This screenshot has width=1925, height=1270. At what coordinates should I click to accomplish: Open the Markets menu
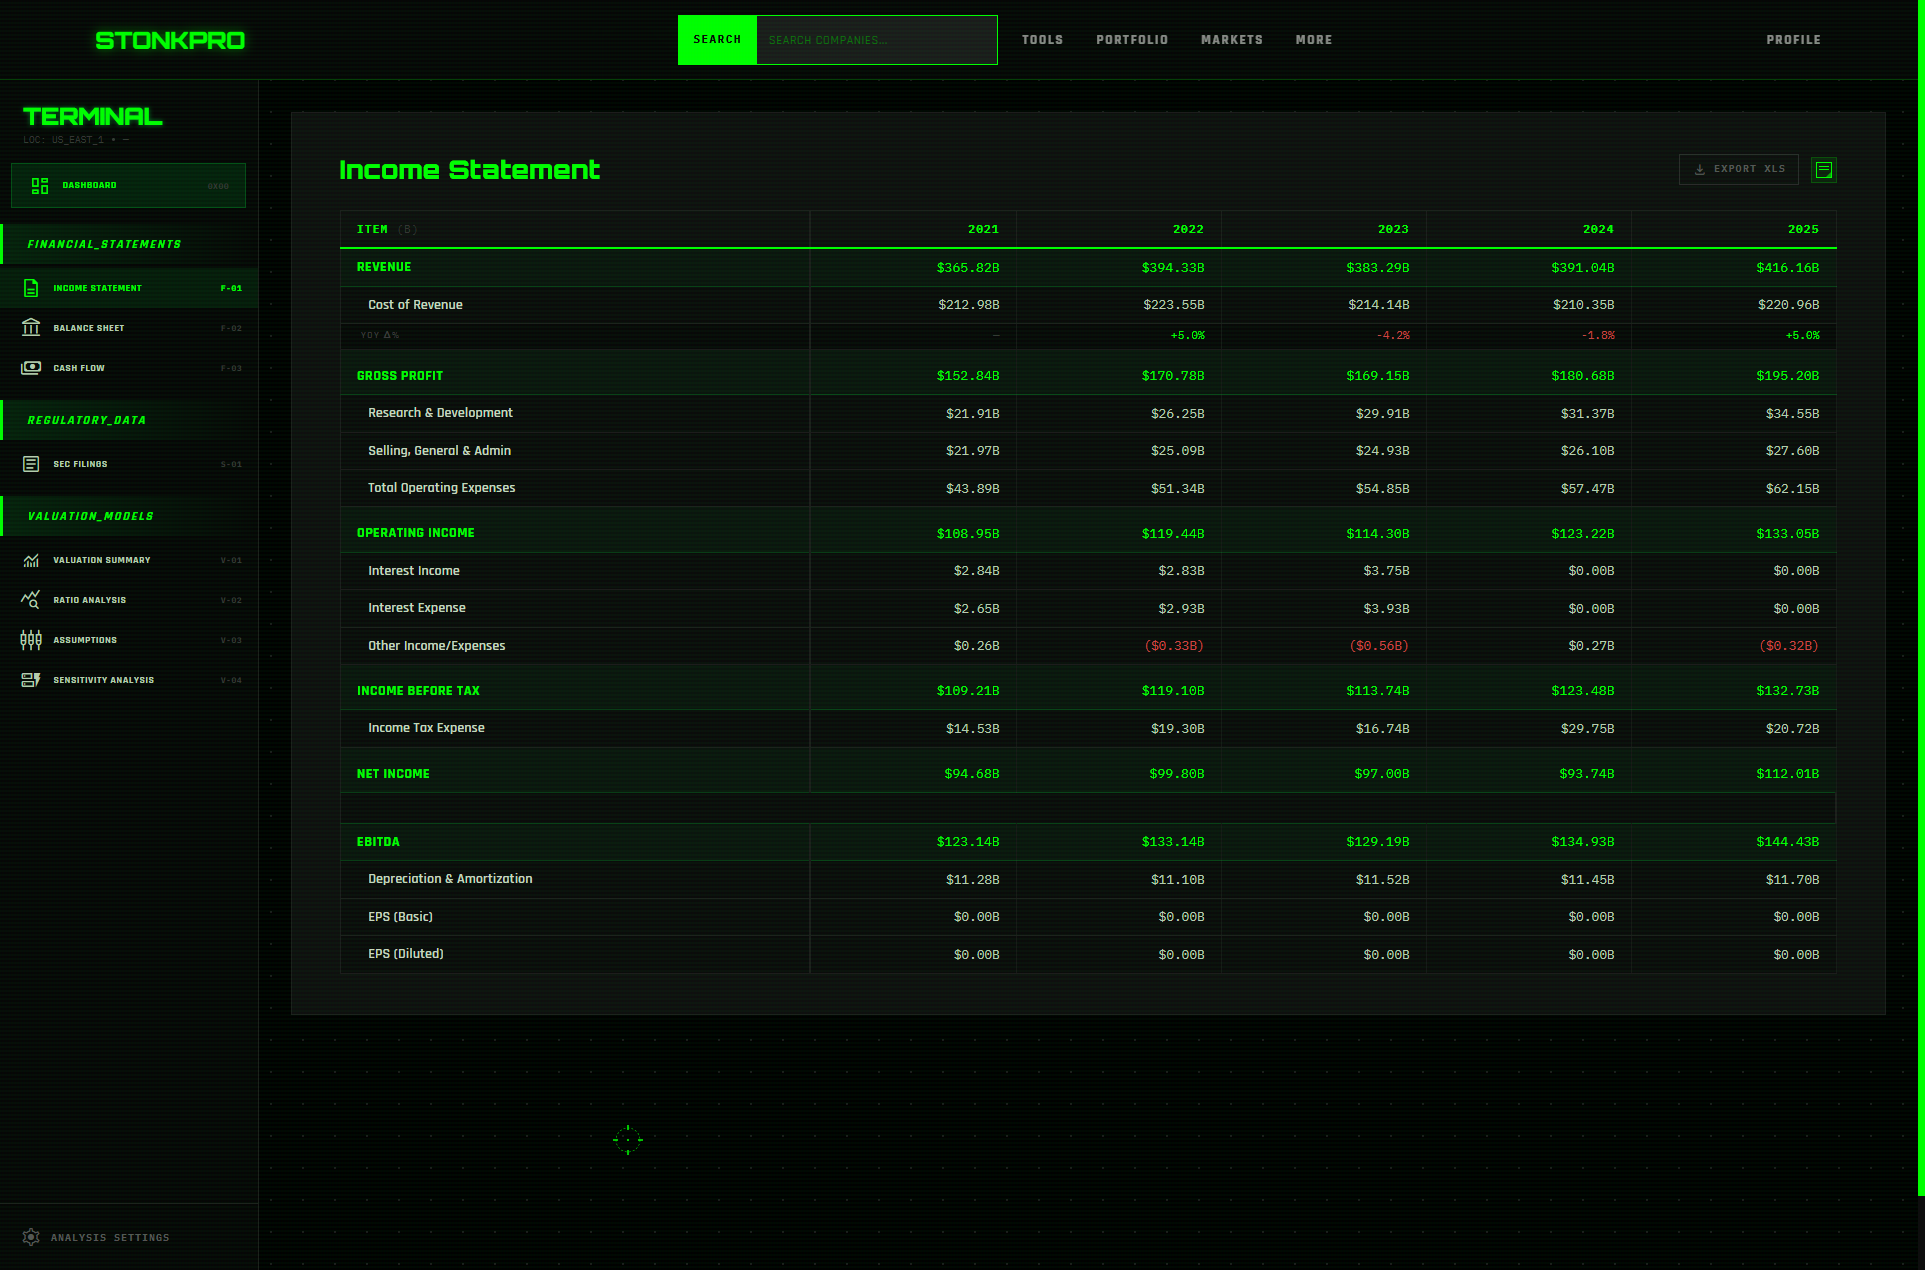1232,40
